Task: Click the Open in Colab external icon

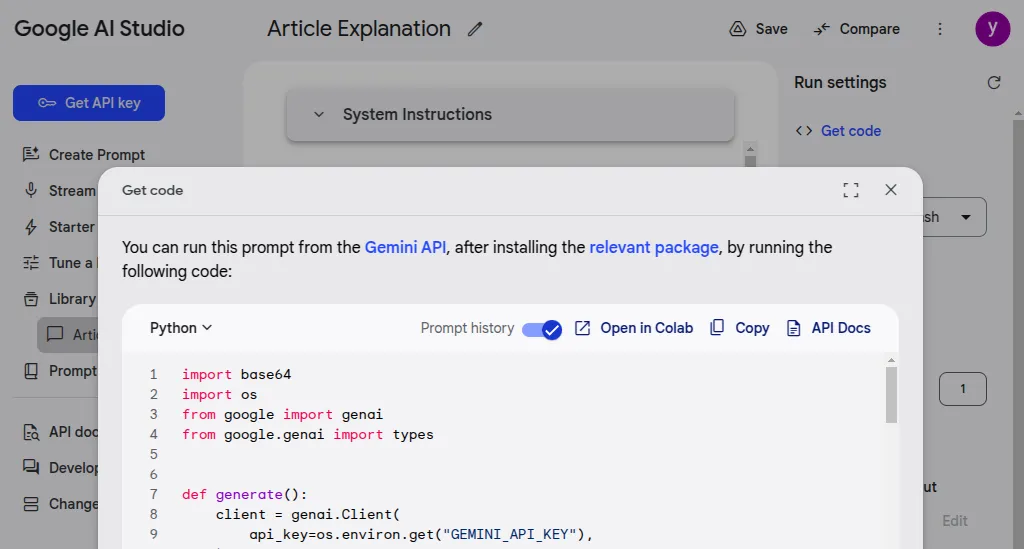Action: pos(582,328)
